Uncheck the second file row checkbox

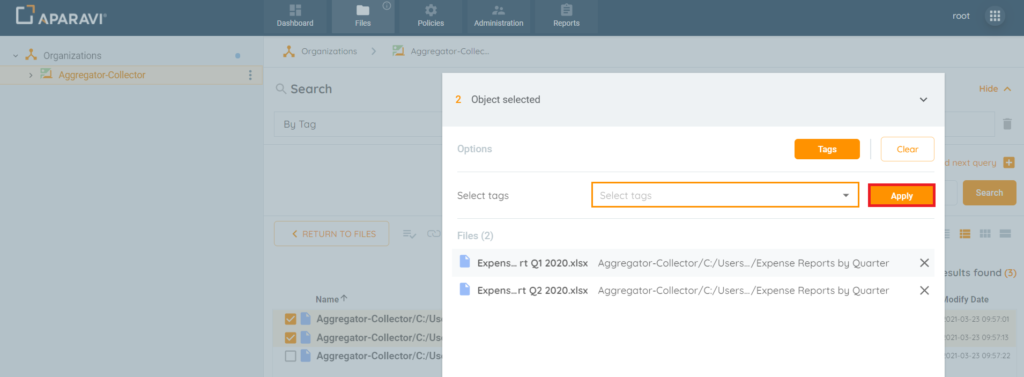(x=291, y=338)
